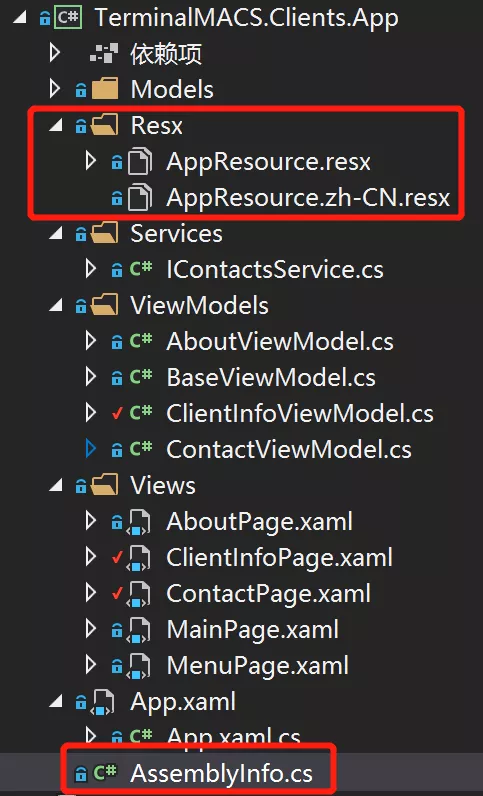Expand MenuPage.xaml node
Screen dimensions: 483x796
91,666
